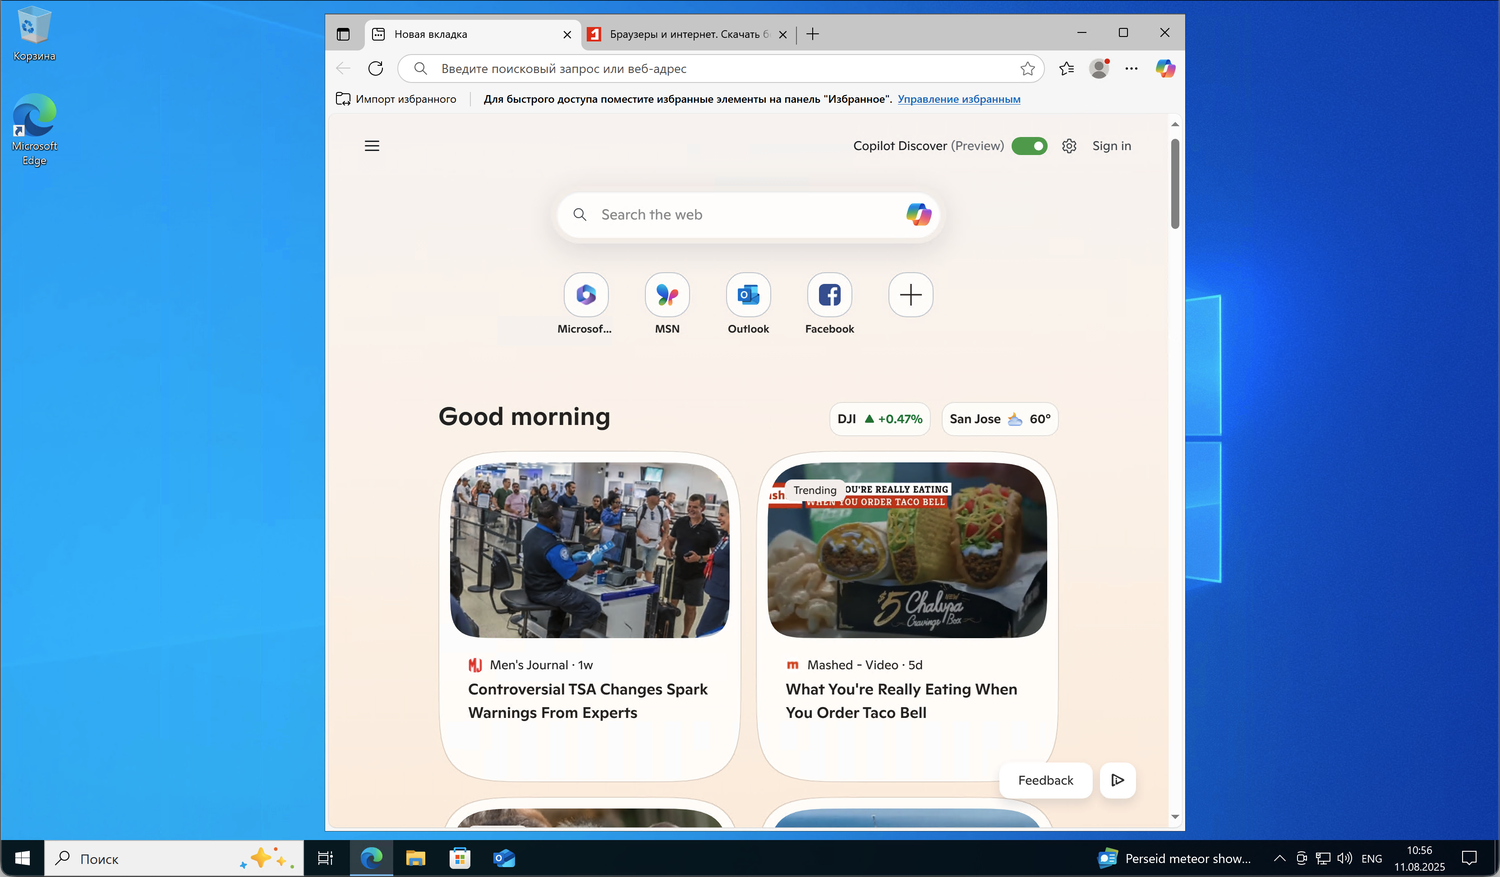
Task: Switch to the Новая вкладка tab
Action: click(x=470, y=34)
